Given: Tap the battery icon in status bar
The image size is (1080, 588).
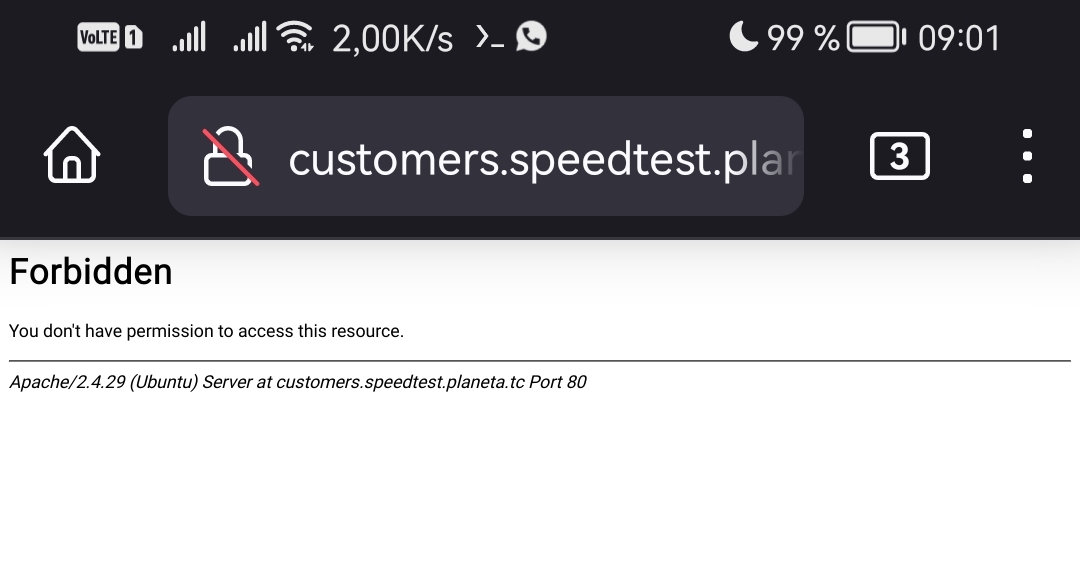Looking at the screenshot, I should click(876, 37).
